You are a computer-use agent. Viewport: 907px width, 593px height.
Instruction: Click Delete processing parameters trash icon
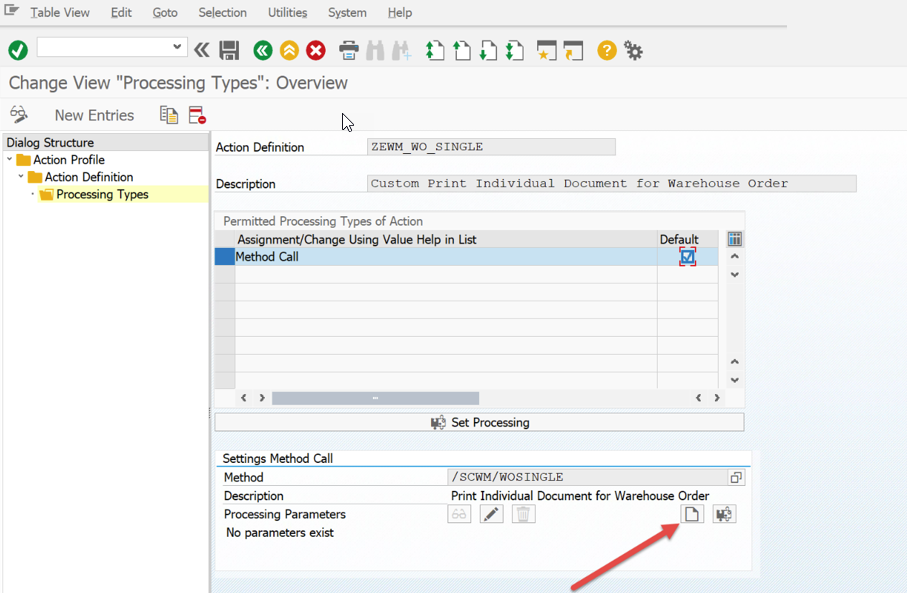pyautogui.click(x=523, y=514)
